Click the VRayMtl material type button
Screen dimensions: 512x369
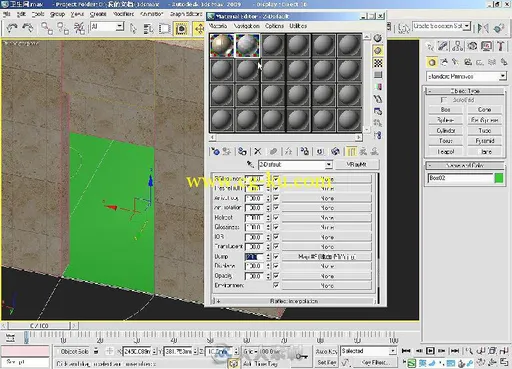point(357,164)
